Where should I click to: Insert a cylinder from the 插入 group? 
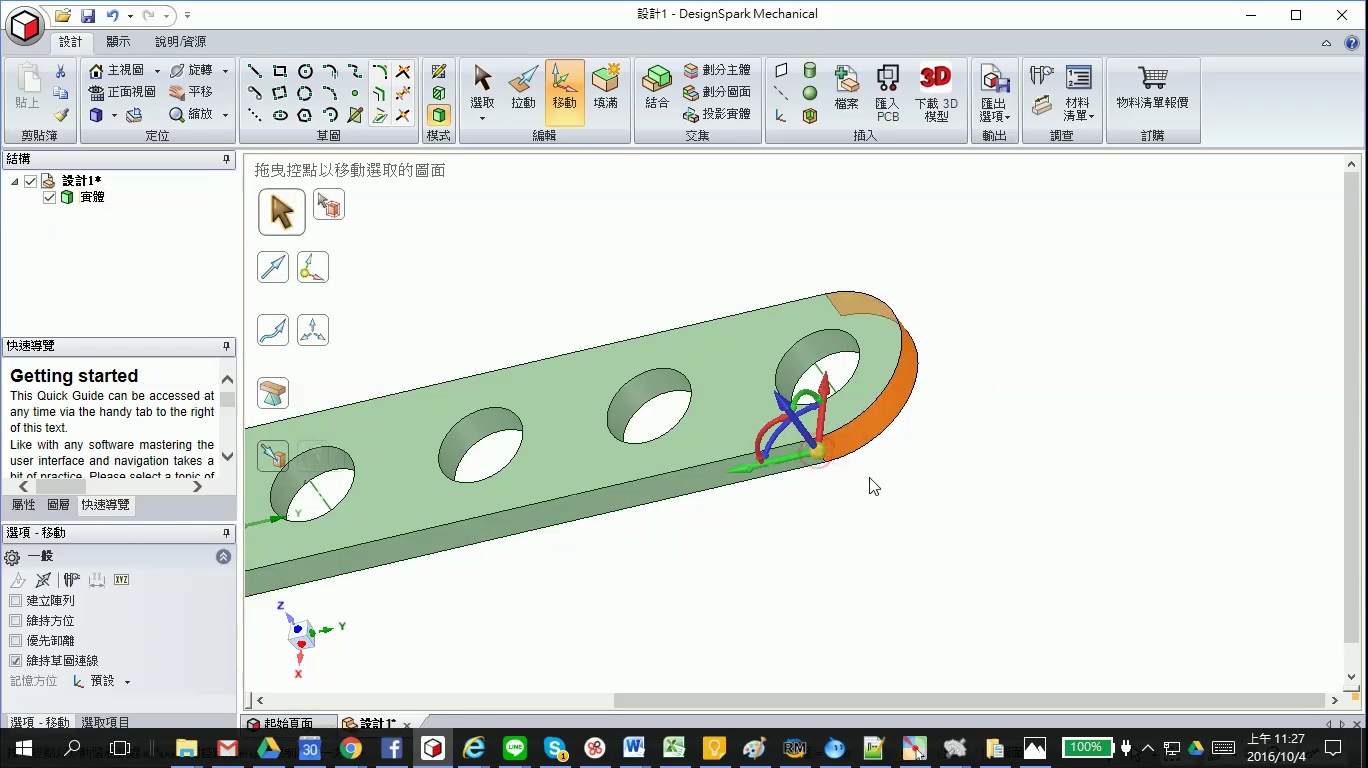tap(810, 71)
